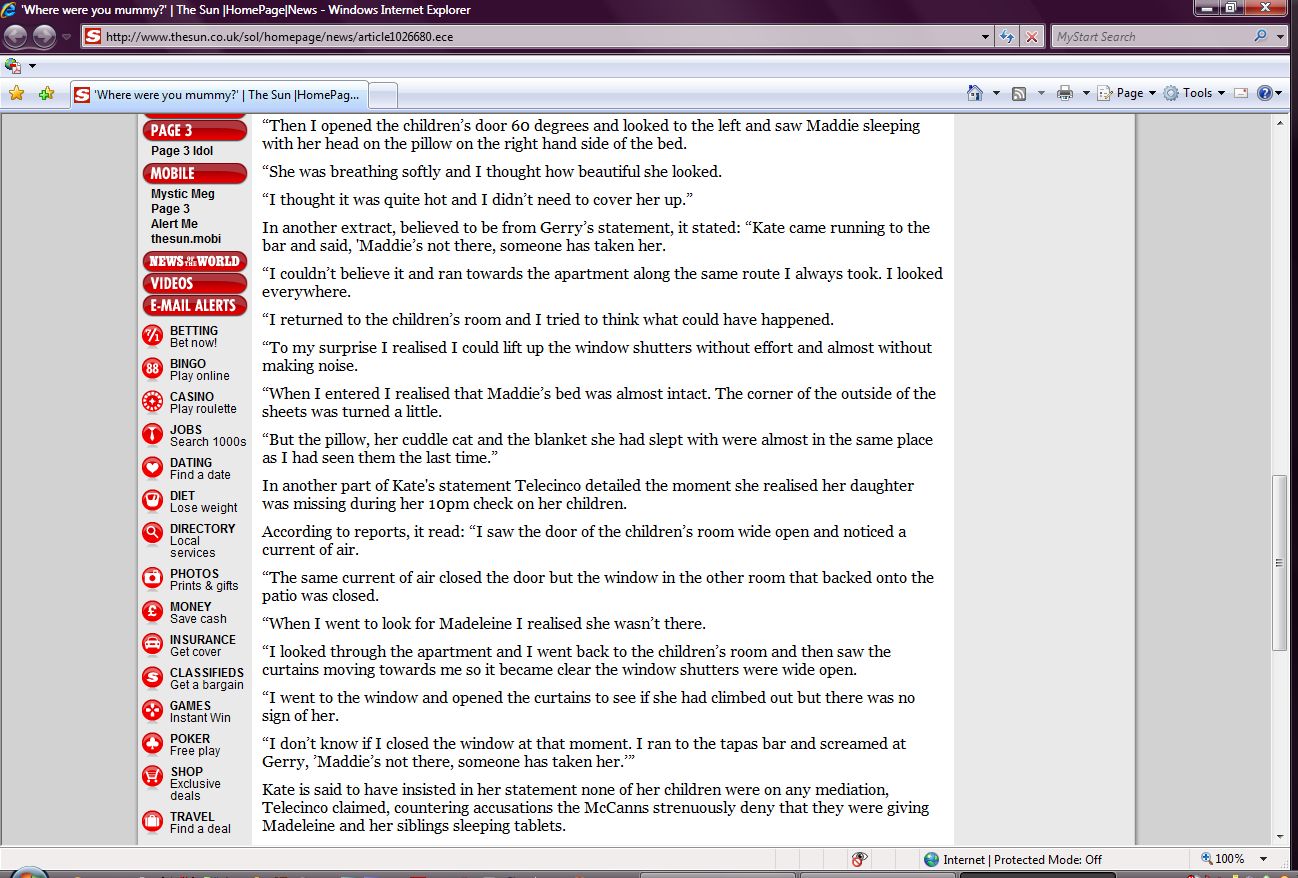This screenshot has height=878, width=1298.
Task: Open the Help question mark icon
Action: tap(1264, 93)
